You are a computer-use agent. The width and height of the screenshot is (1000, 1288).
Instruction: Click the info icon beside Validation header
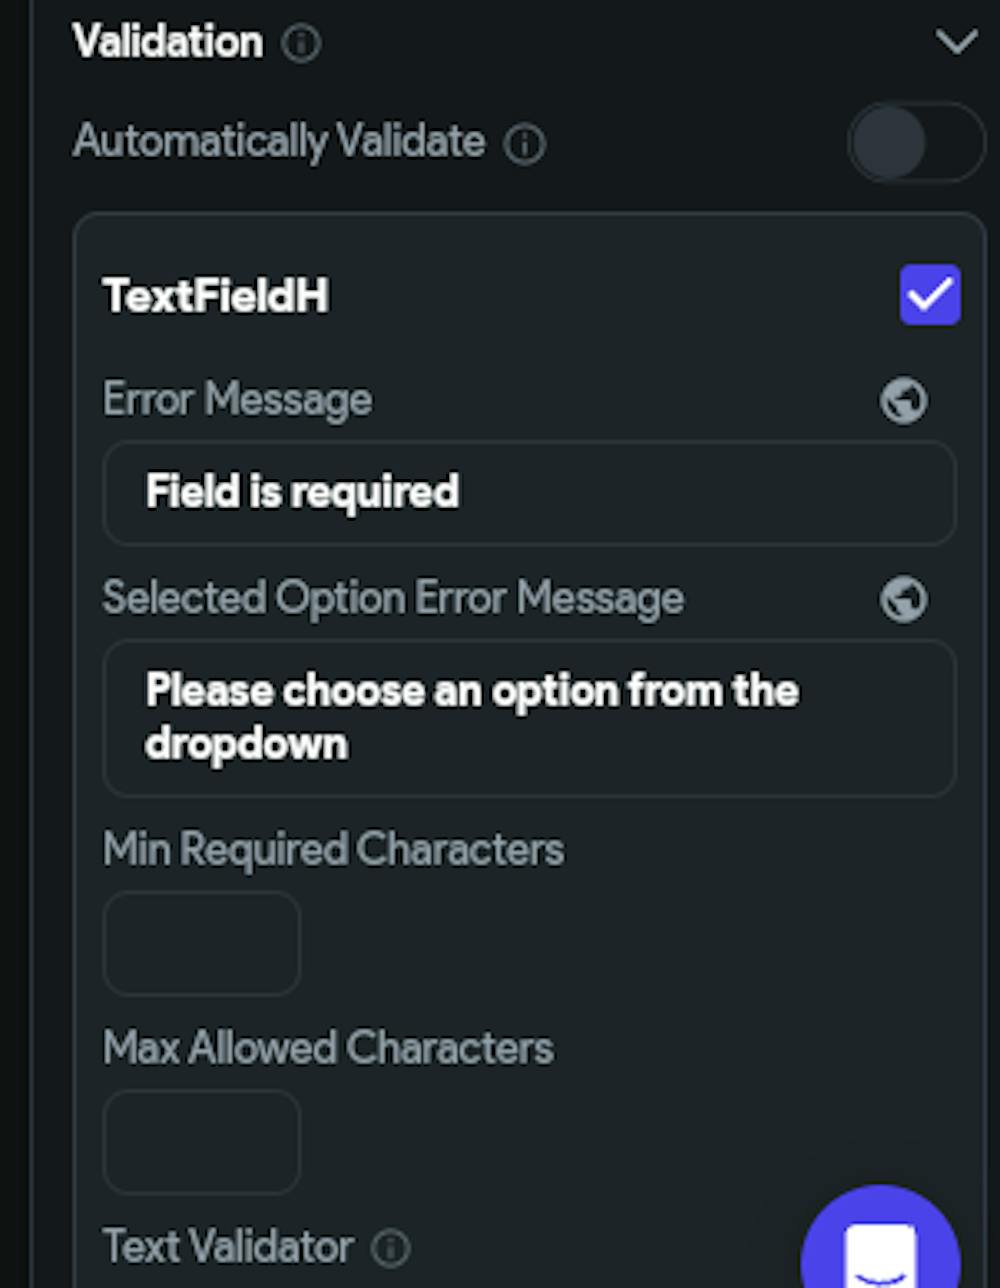click(x=301, y=44)
